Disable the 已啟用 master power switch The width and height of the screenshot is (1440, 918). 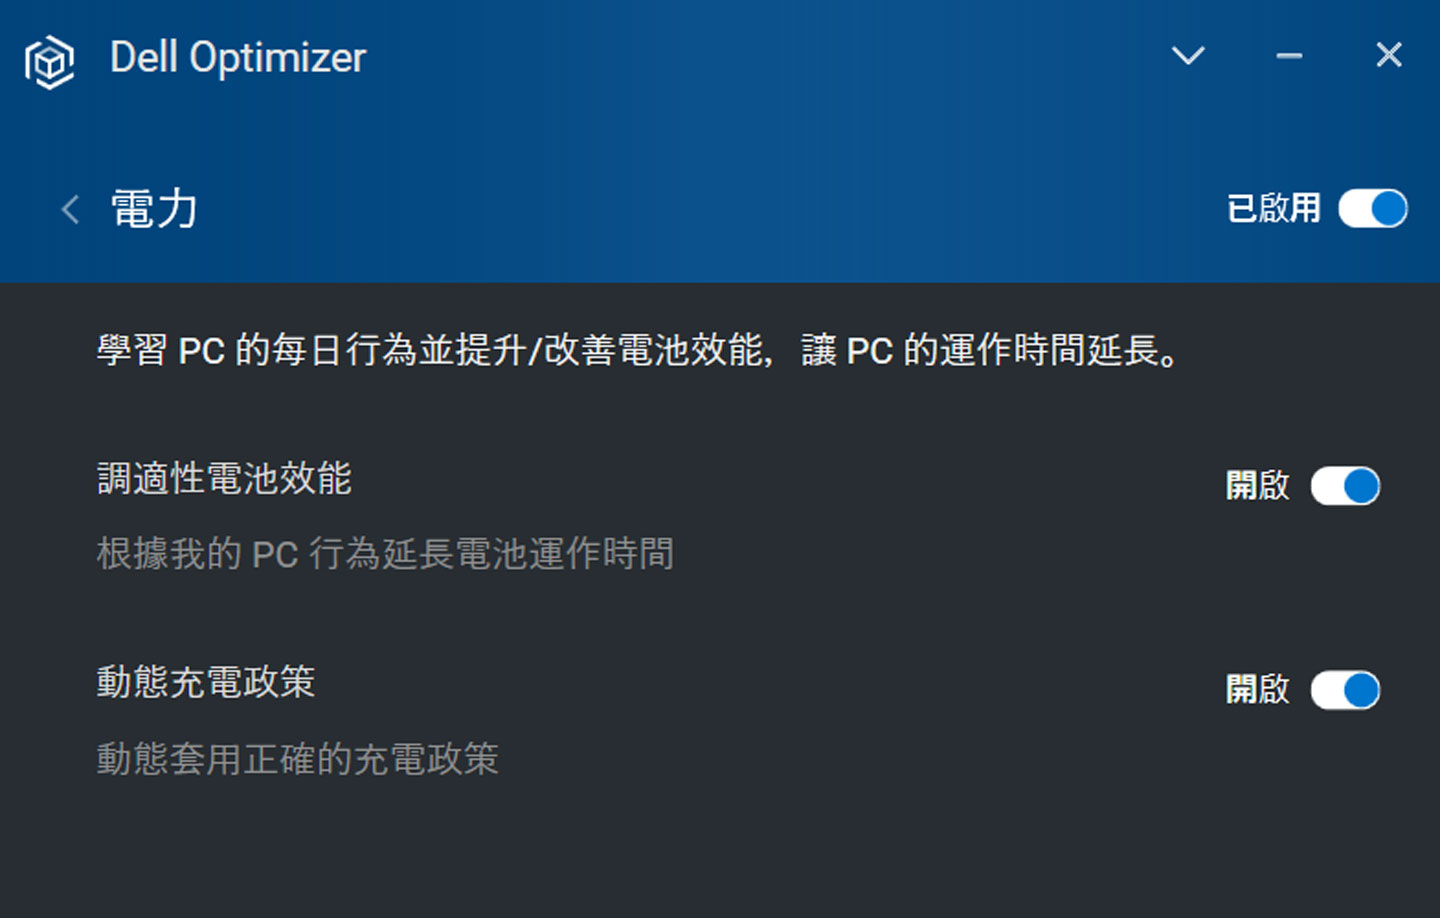click(1372, 209)
